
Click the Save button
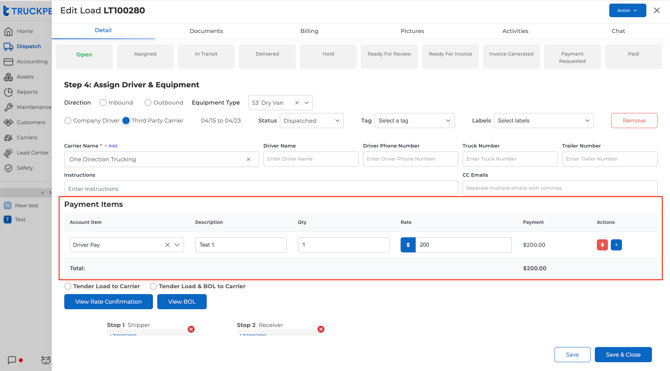572,355
